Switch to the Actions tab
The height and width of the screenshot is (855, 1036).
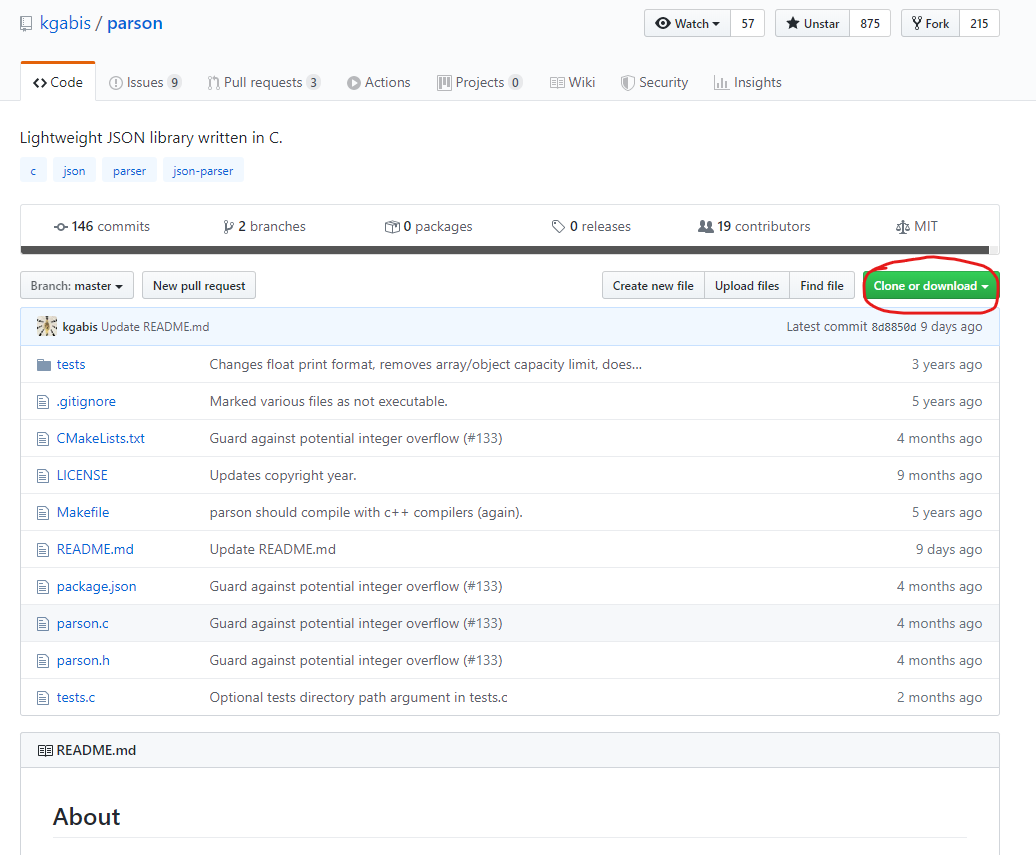(379, 83)
